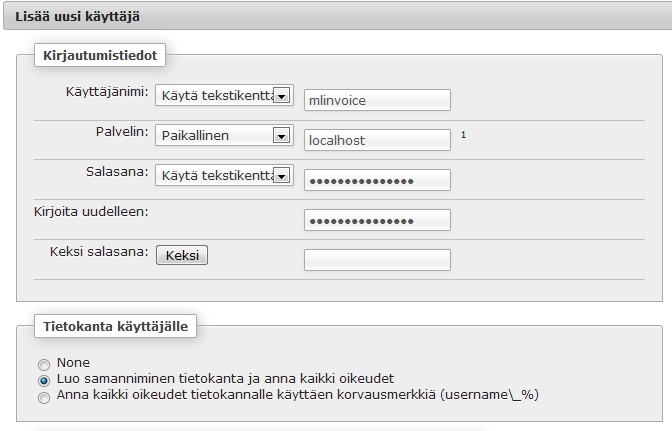Click the Kirjoita uudelleen label

click(91, 212)
